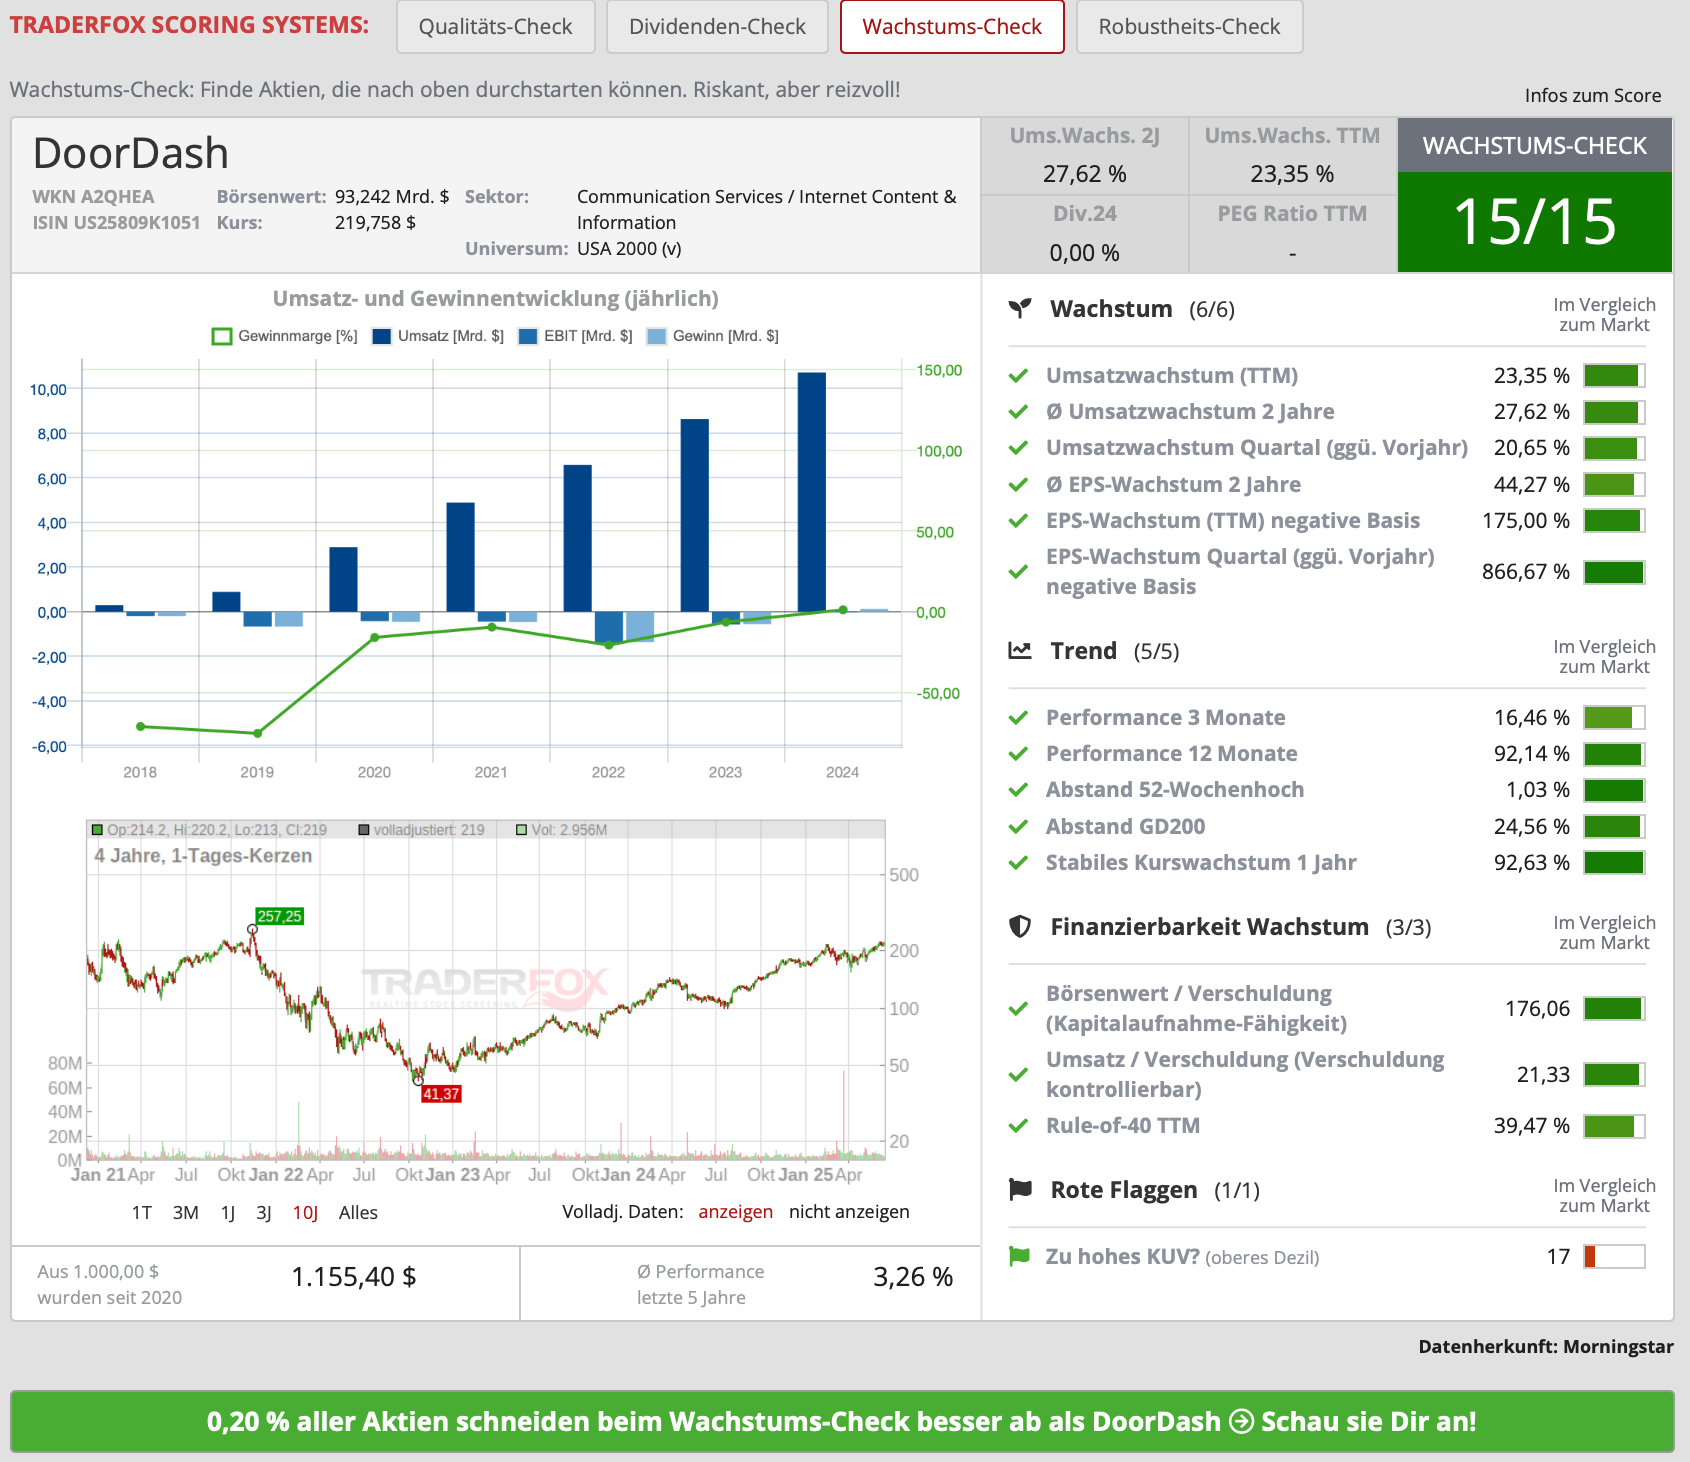Select the Wachstums-Check tab
This screenshot has width=1690, height=1462.
click(952, 27)
